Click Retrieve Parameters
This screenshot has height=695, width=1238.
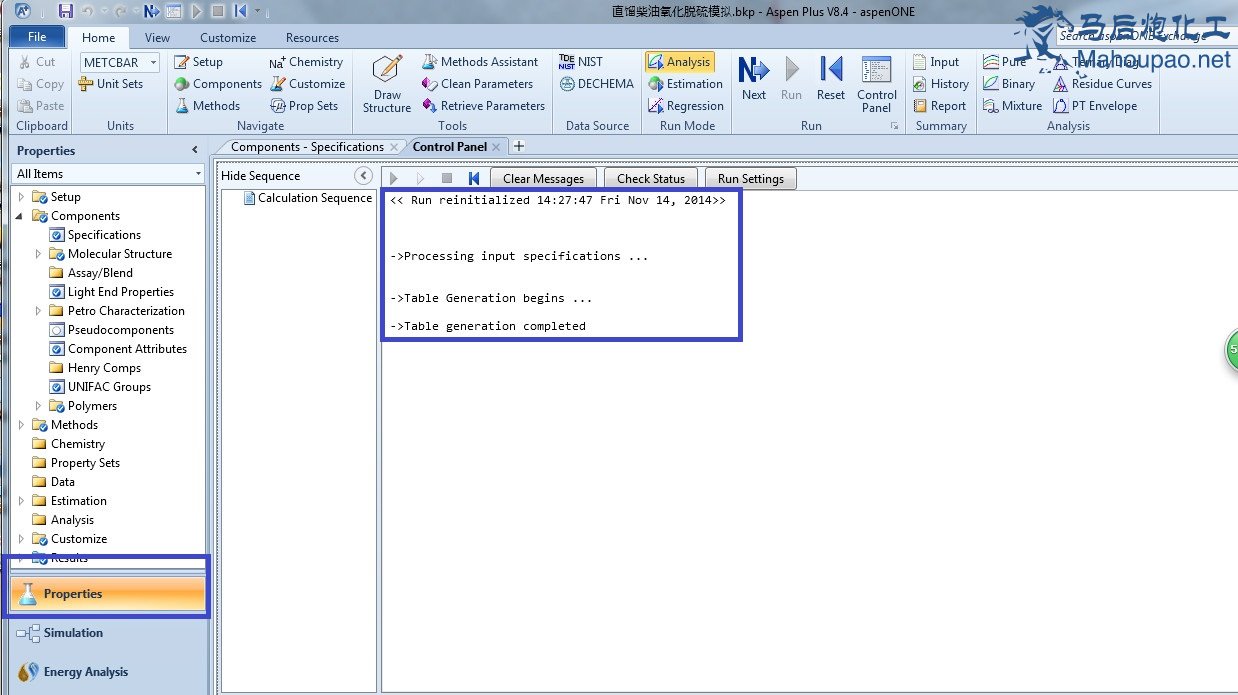click(x=483, y=106)
